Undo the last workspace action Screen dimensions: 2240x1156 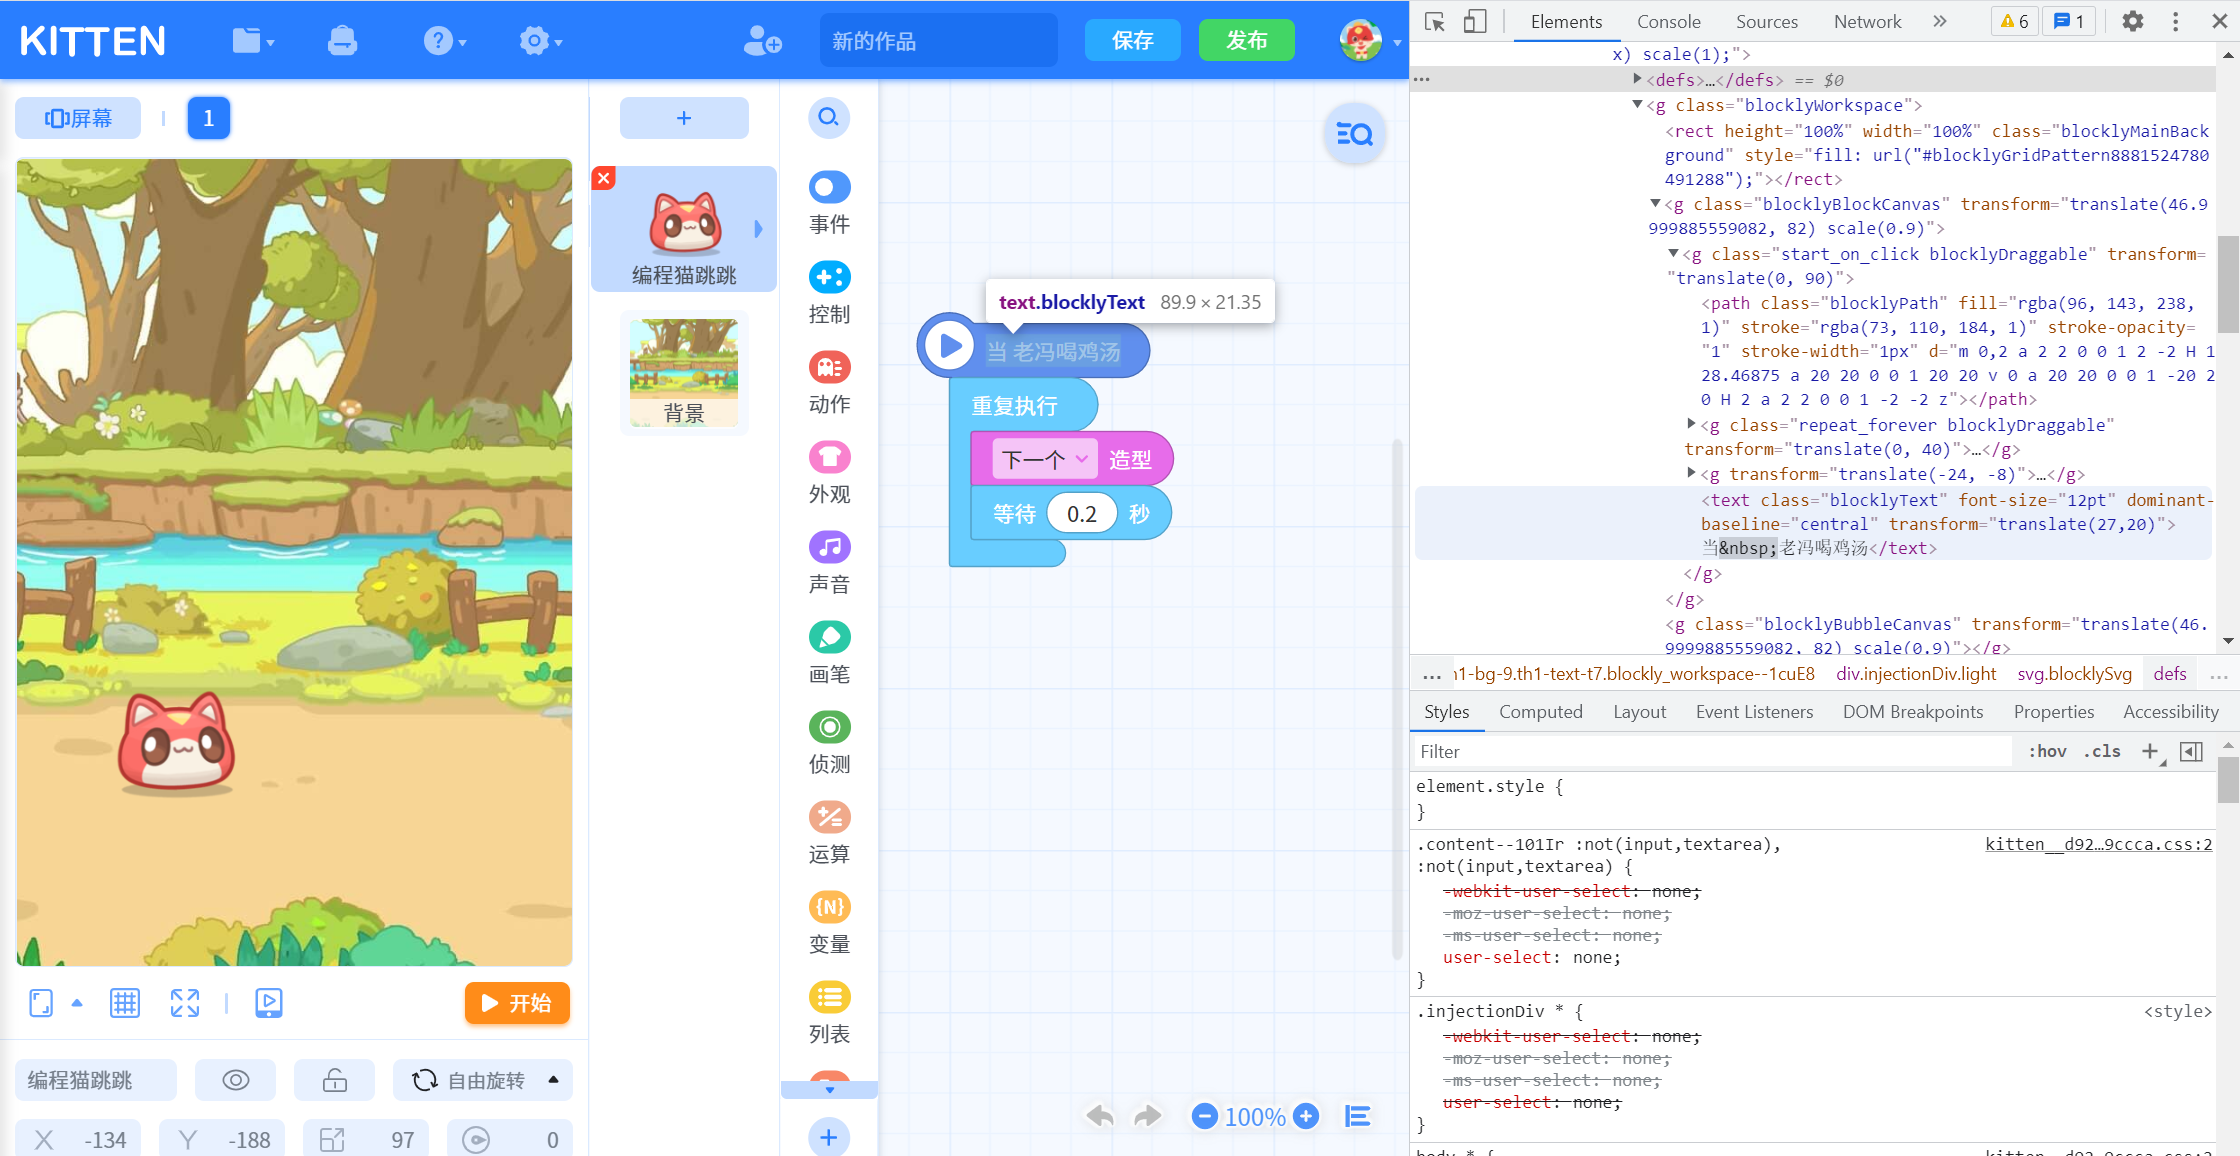pyautogui.click(x=1100, y=1116)
